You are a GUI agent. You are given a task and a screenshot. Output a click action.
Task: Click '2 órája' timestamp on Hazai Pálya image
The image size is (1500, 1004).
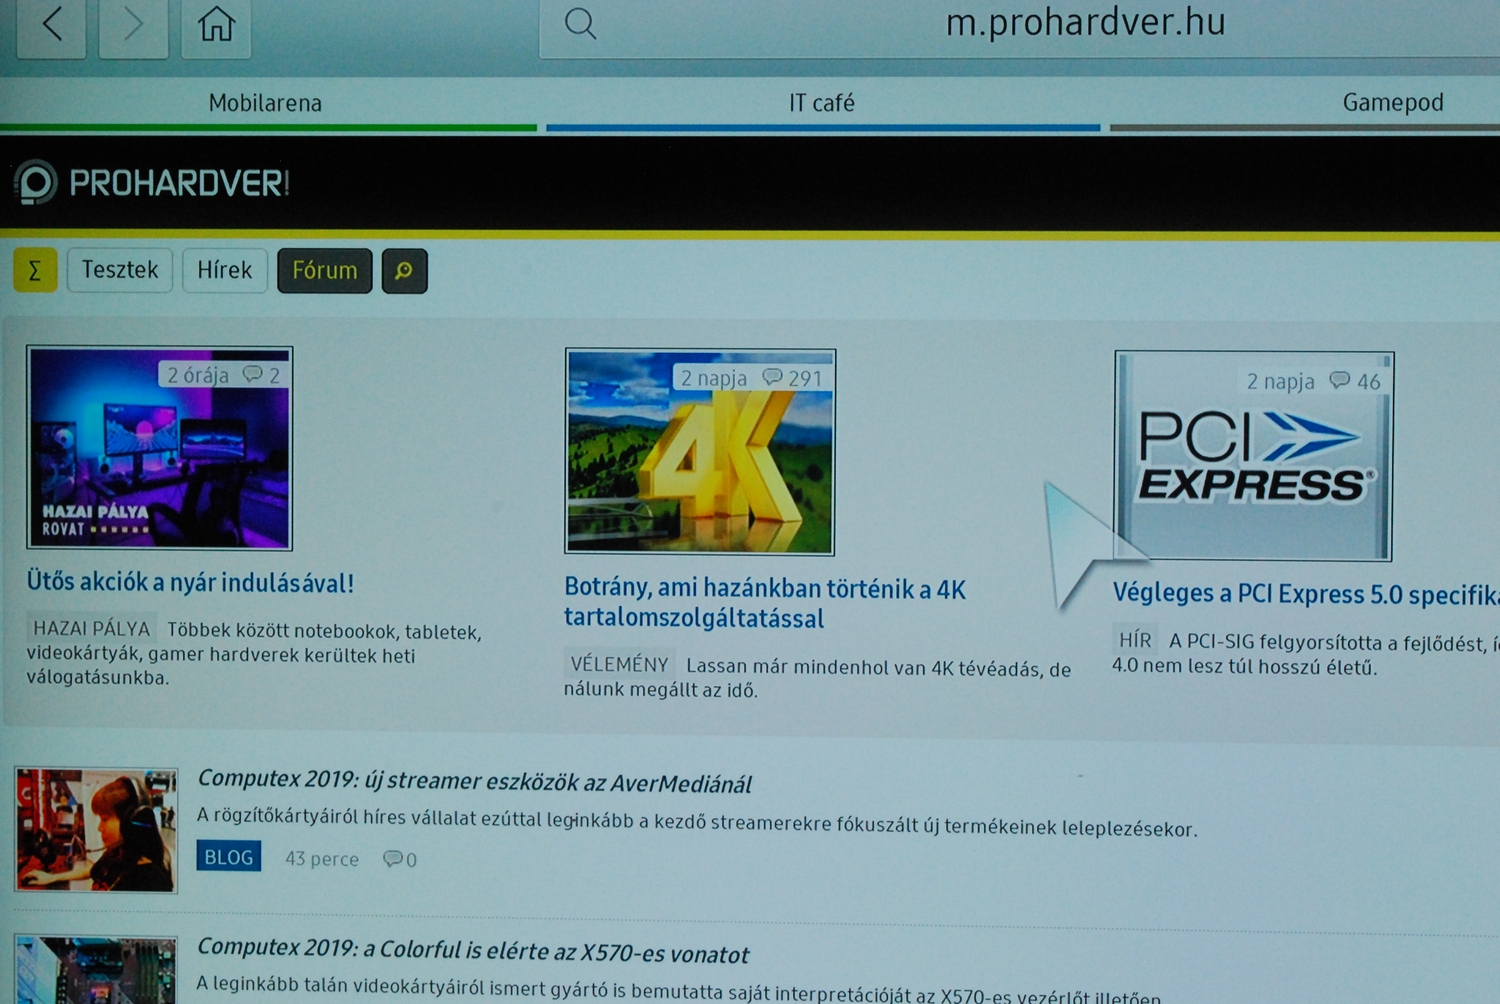coord(198,375)
